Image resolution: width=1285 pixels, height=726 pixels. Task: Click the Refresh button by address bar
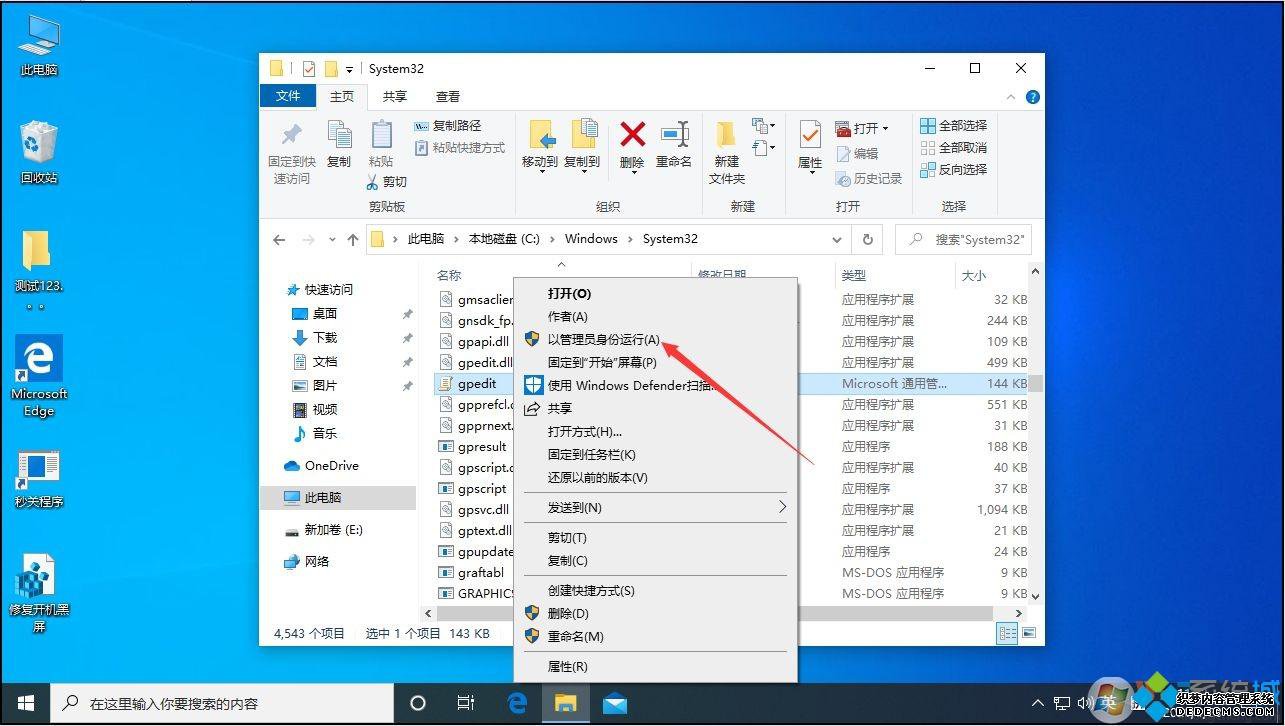(868, 240)
